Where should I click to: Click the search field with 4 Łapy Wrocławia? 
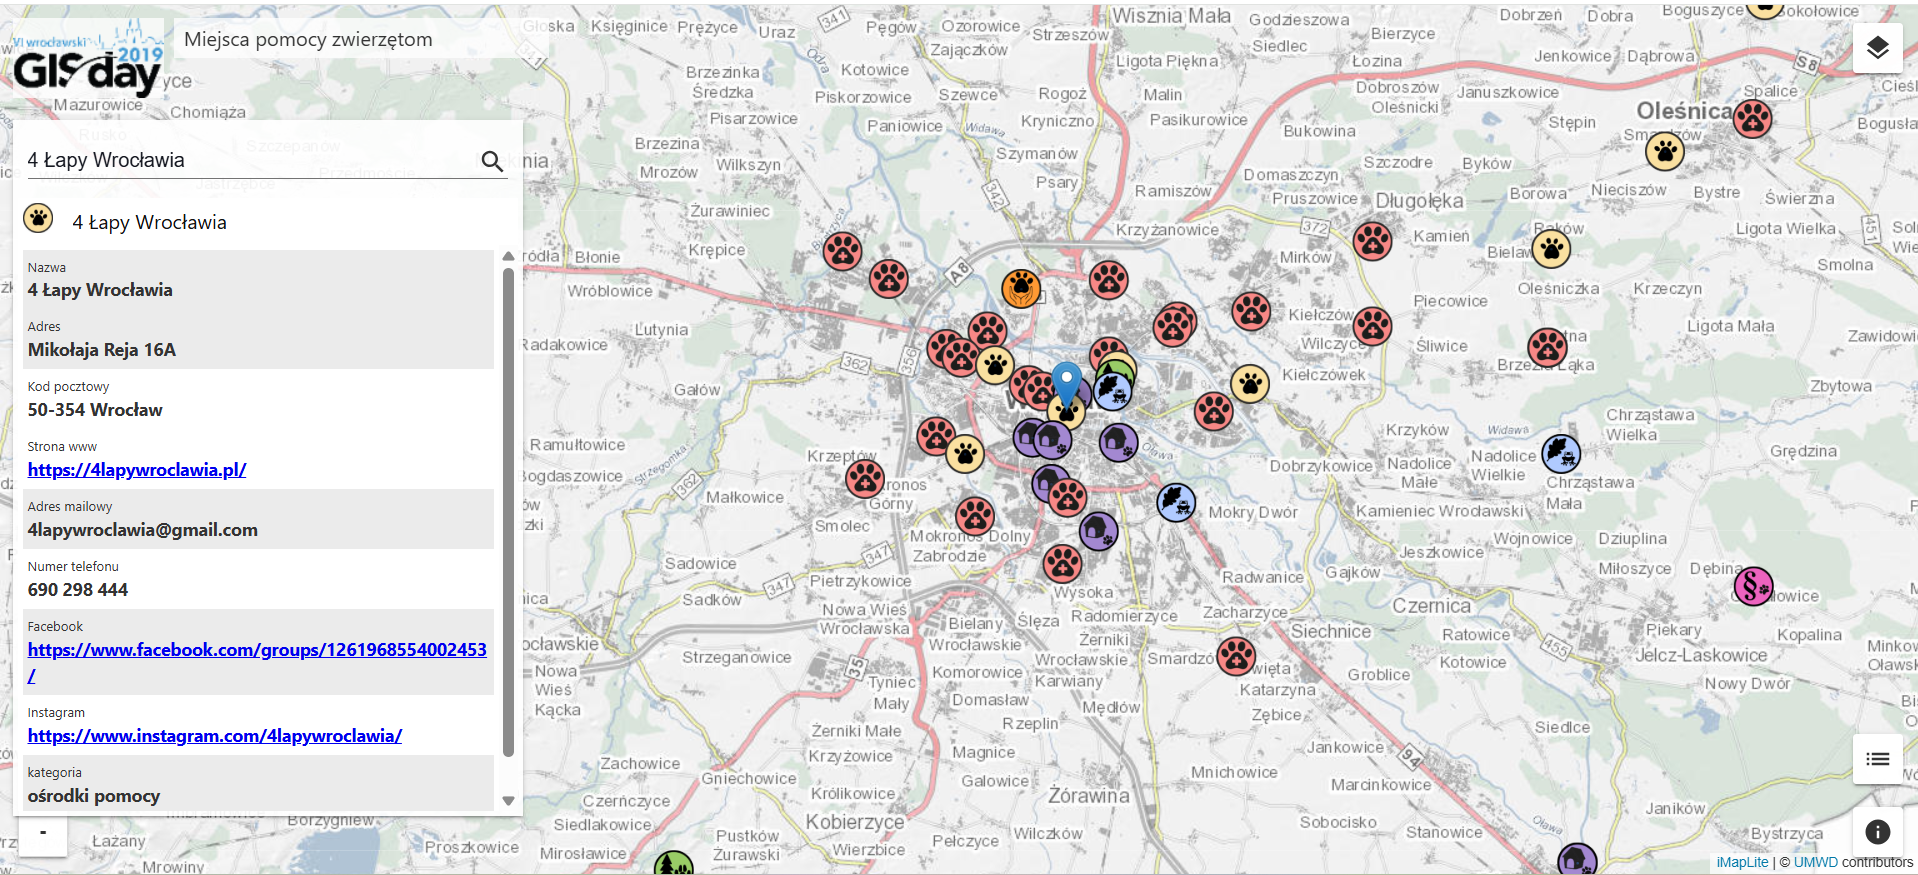pos(250,160)
